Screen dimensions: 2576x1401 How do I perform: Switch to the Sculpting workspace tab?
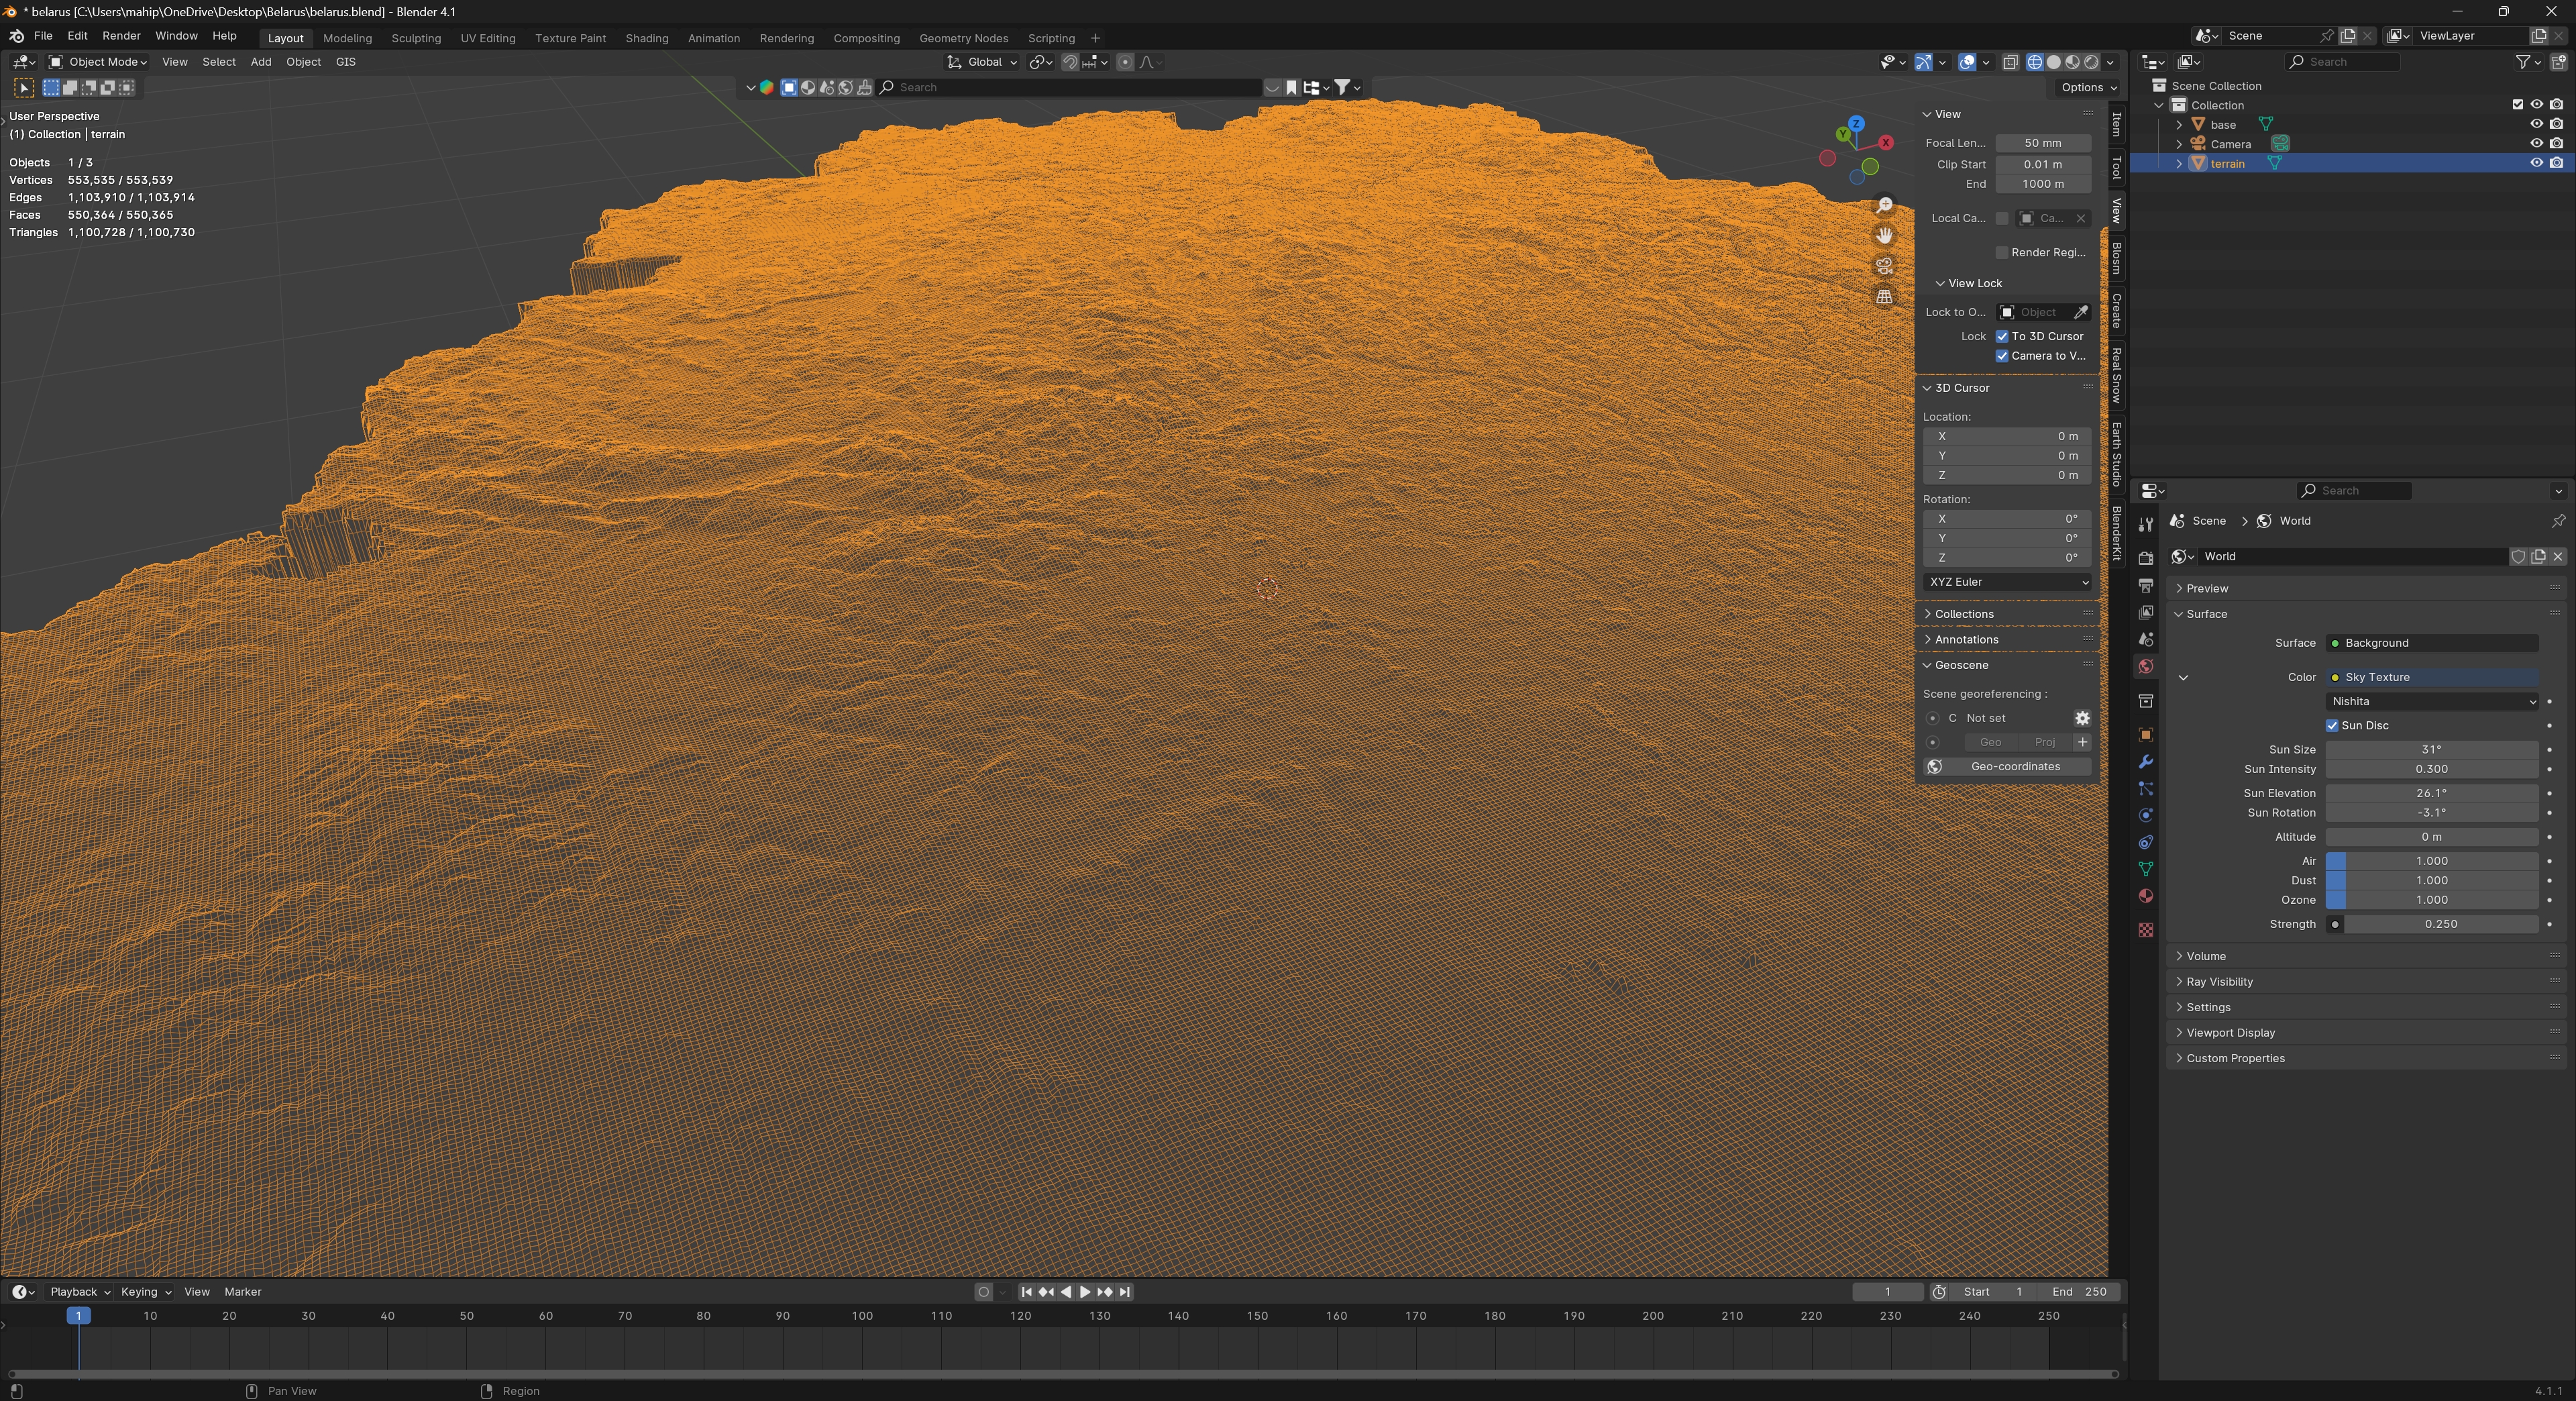tap(415, 38)
